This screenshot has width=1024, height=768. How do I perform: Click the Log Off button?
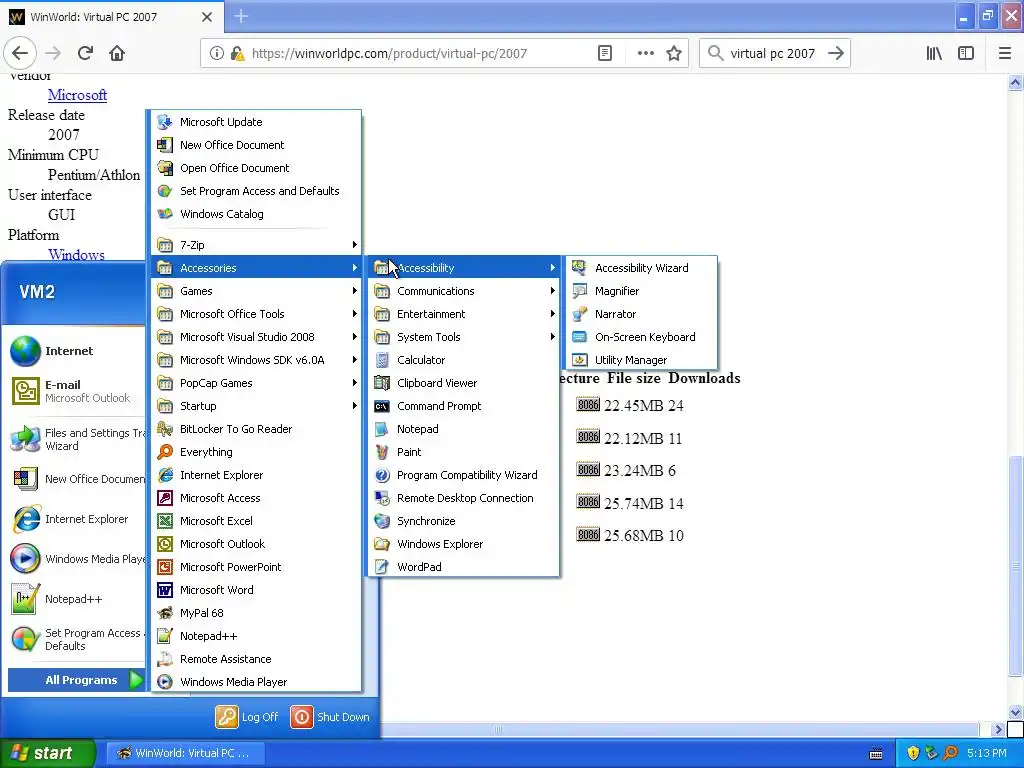click(x=248, y=717)
